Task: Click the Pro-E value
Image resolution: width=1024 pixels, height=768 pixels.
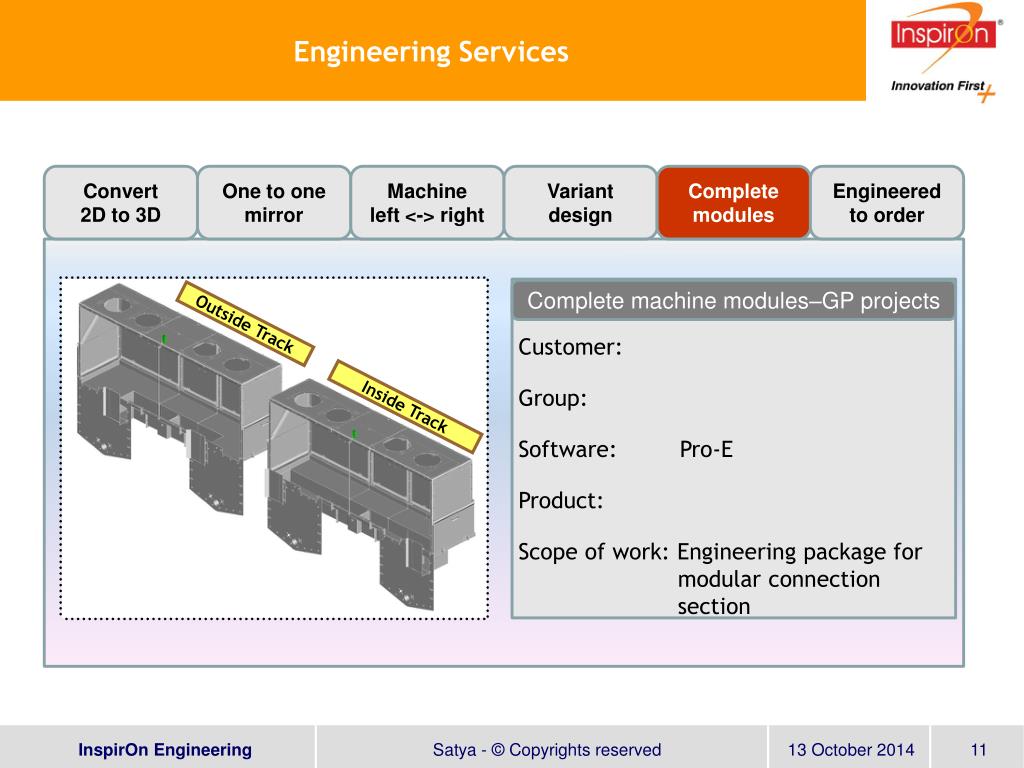Action: (x=706, y=449)
